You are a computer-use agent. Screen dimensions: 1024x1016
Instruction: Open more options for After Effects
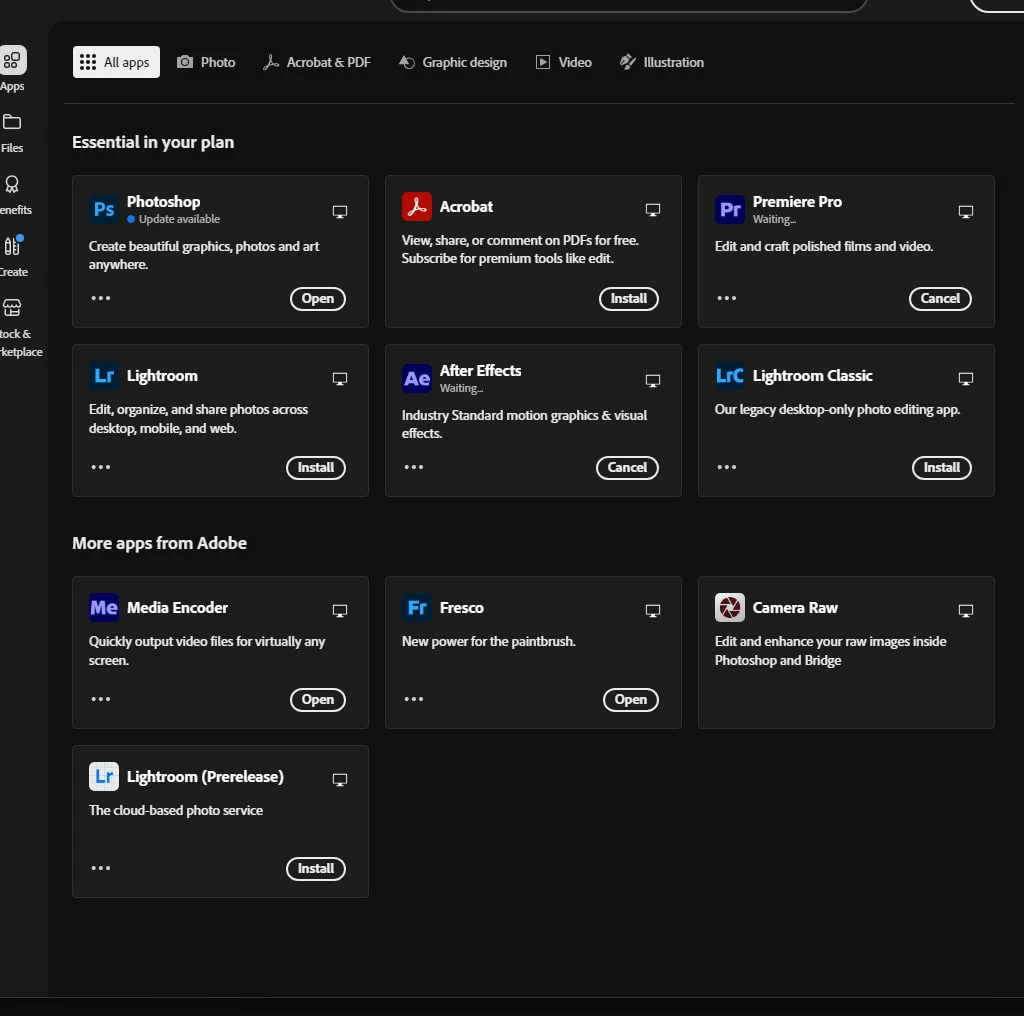[x=413, y=468]
